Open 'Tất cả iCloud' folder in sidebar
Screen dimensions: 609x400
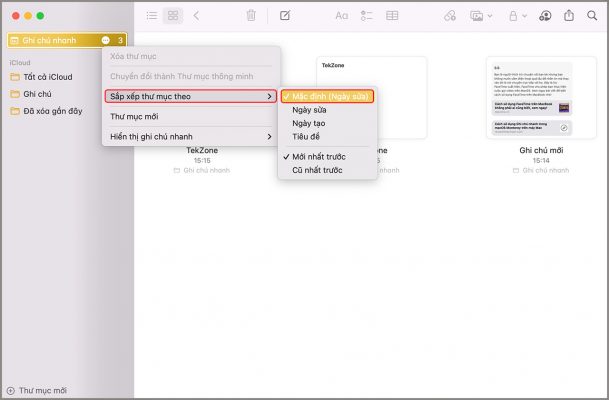tap(48, 77)
